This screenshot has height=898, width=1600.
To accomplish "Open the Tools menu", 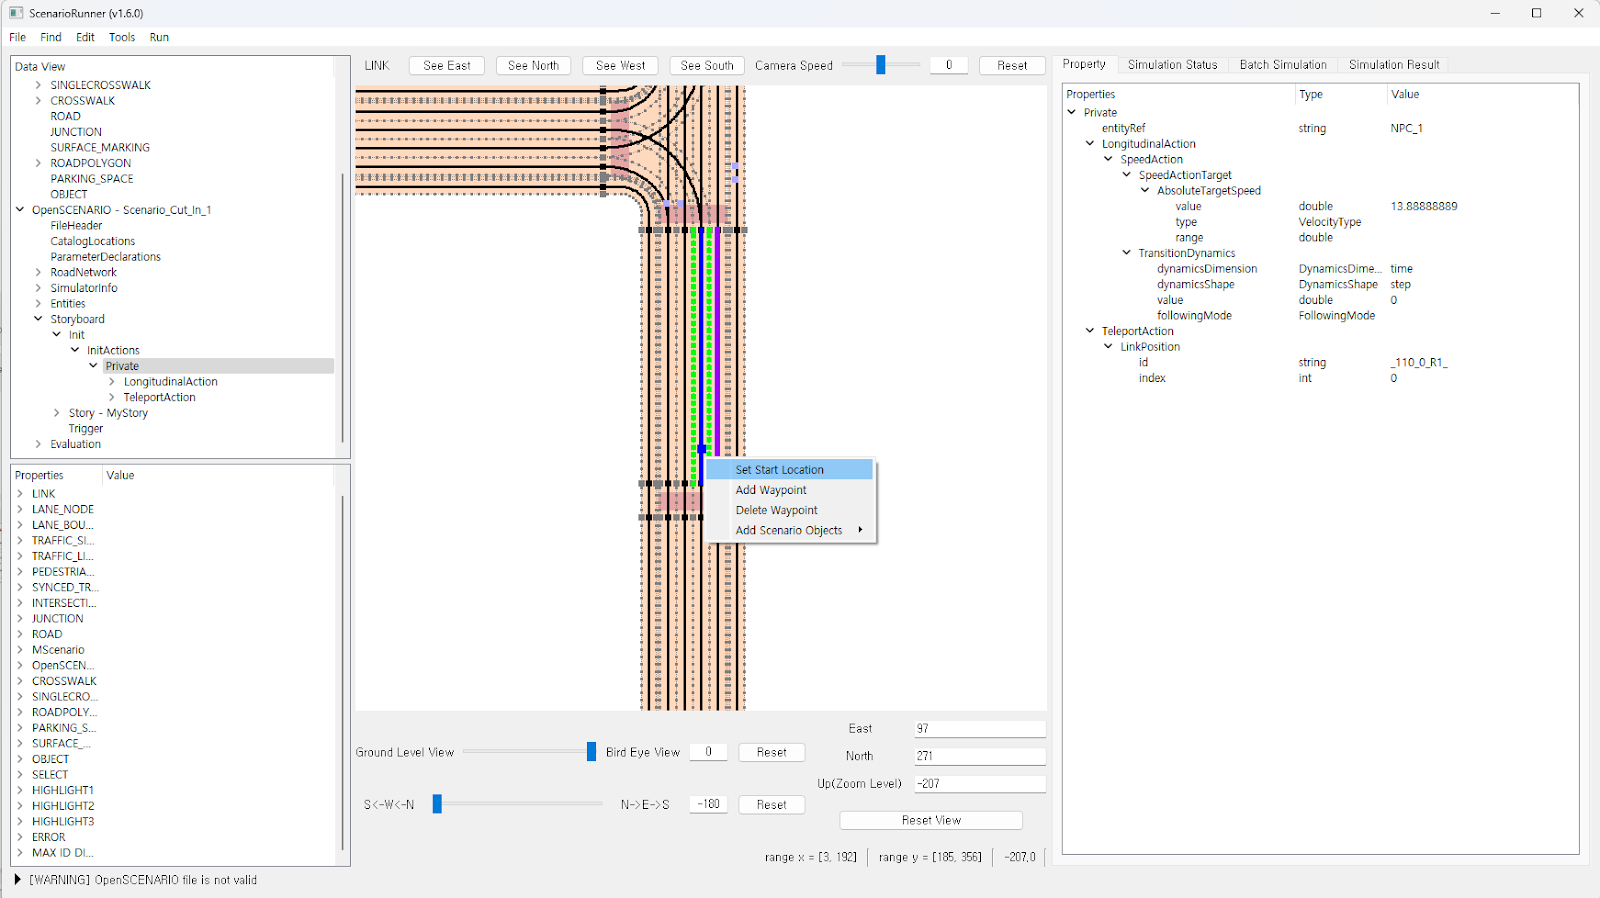I will click(x=122, y=37).
